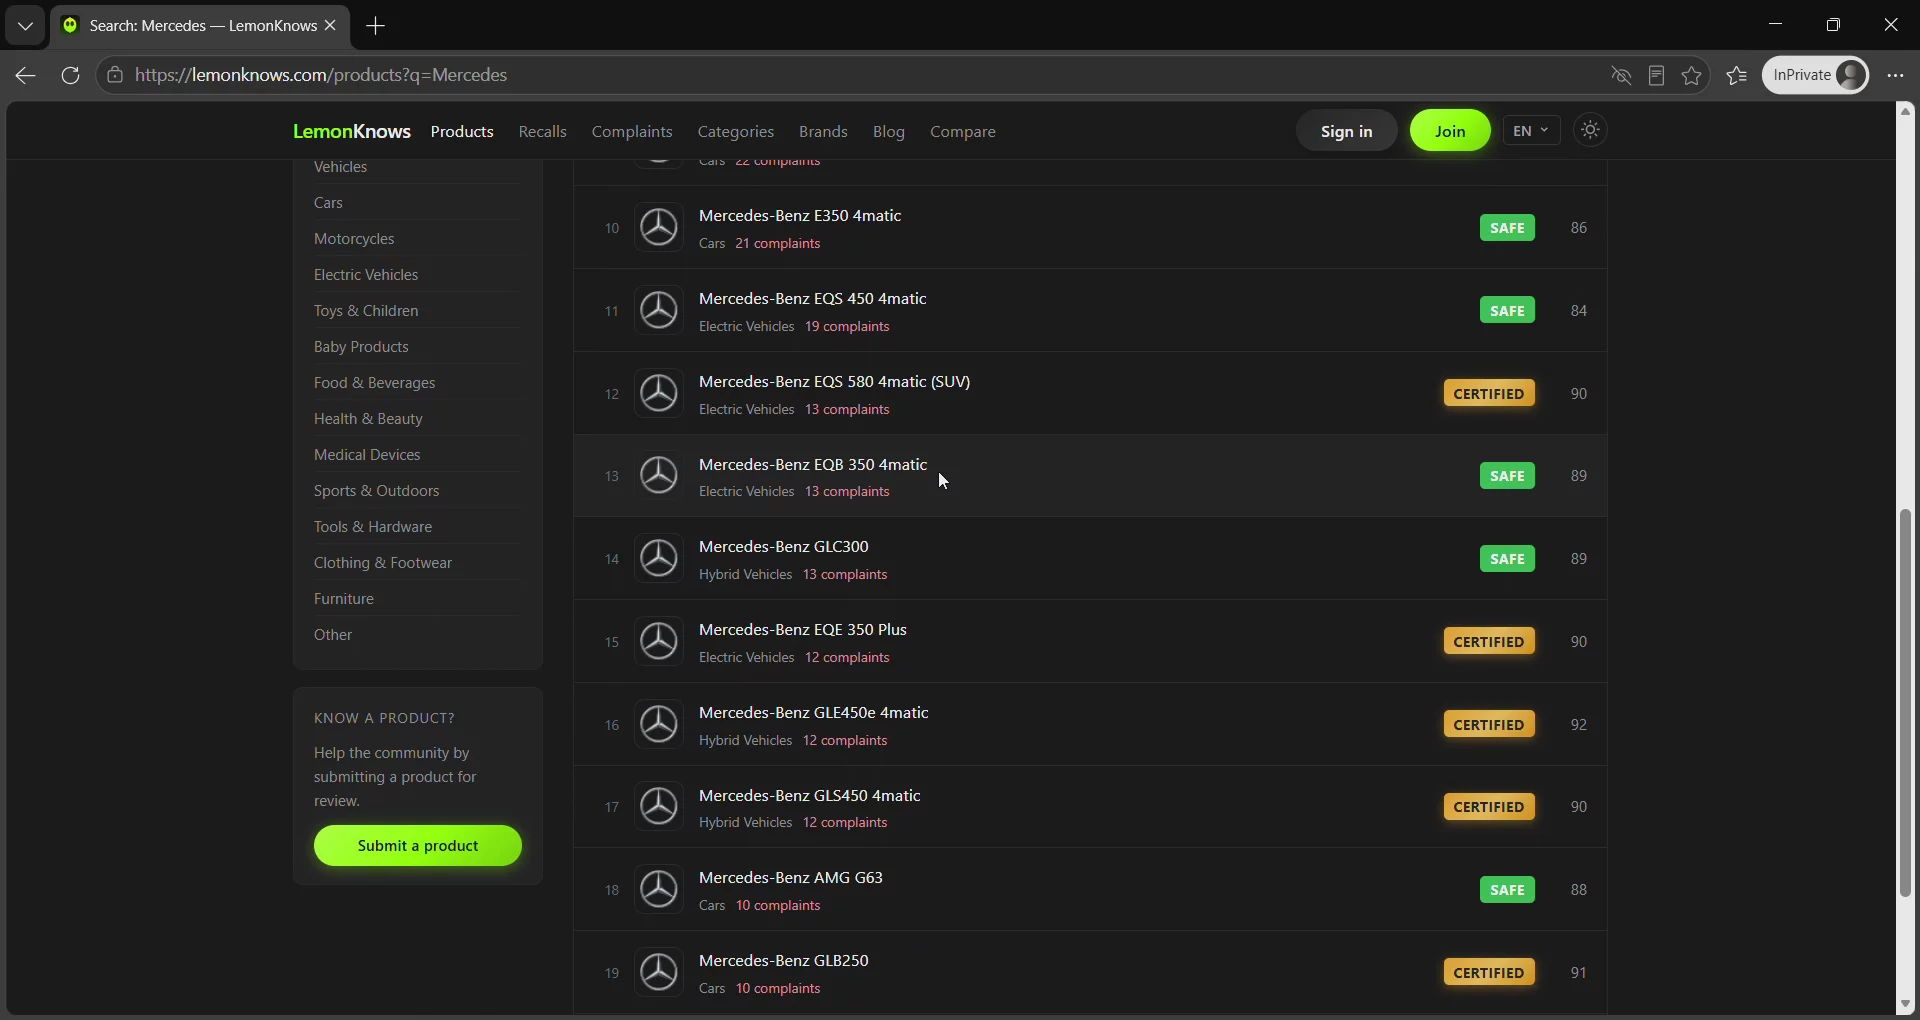Open the immersive reader icon in address bar
Viewport: 1920px width, 1020px height.
coord(1656,75)
